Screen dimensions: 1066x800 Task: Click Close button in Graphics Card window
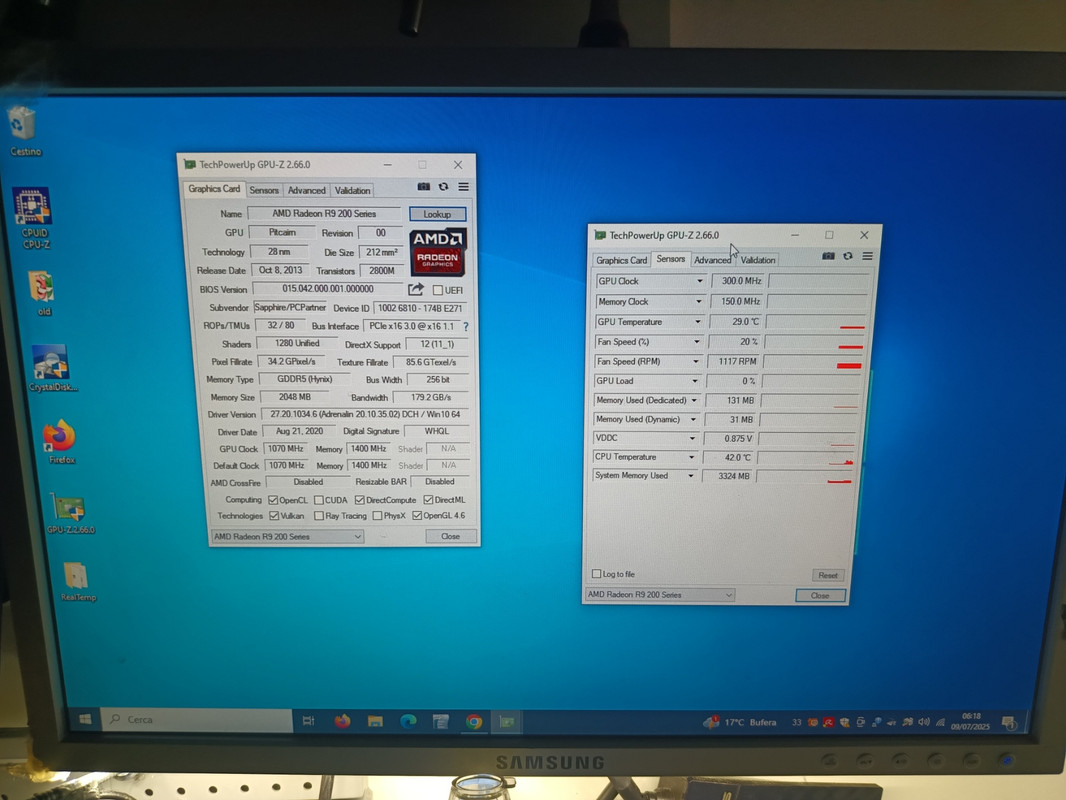[450, 536]
